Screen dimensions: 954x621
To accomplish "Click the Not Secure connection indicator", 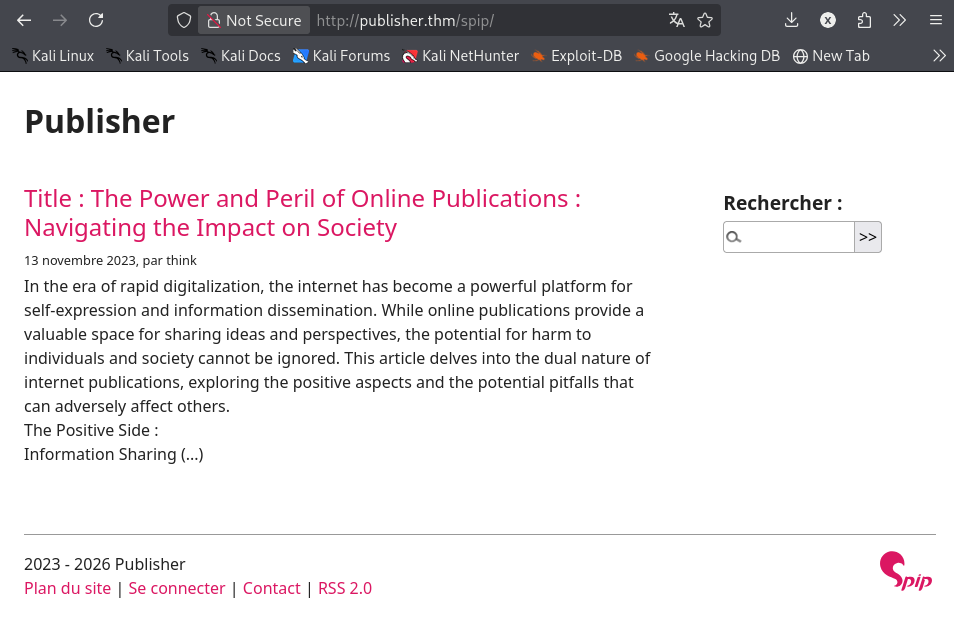I will point(254,21).
